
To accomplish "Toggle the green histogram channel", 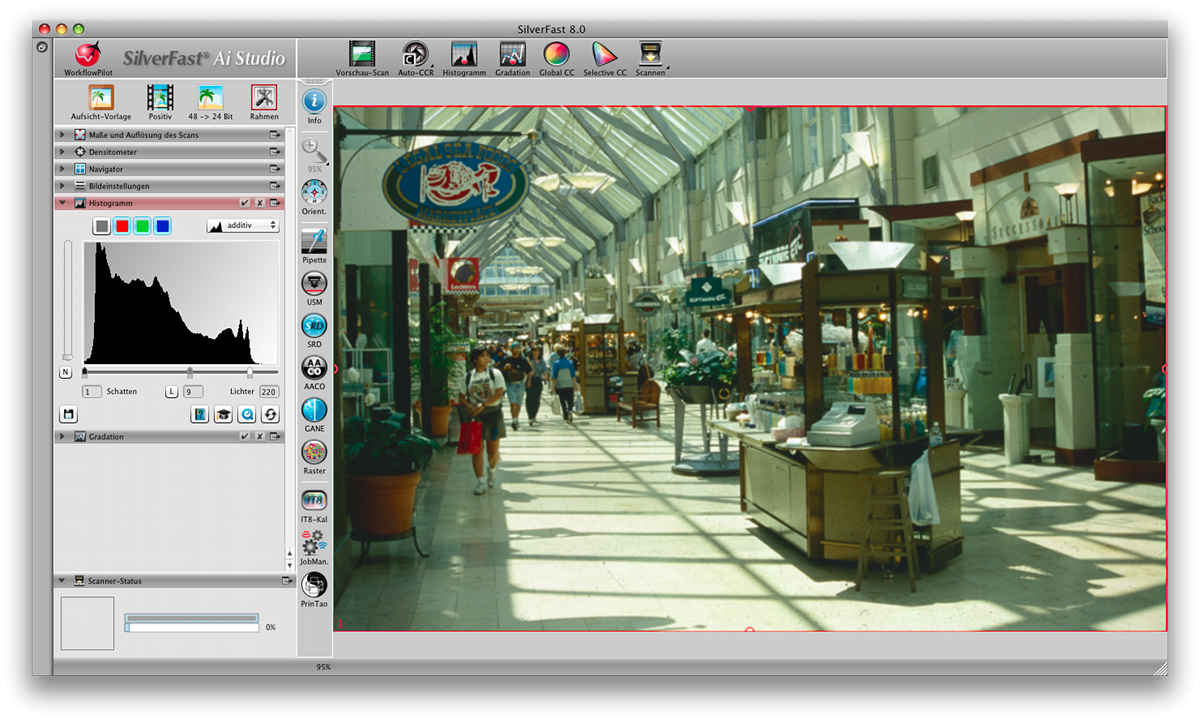I will pyautogui.click(x=142, y=226).
